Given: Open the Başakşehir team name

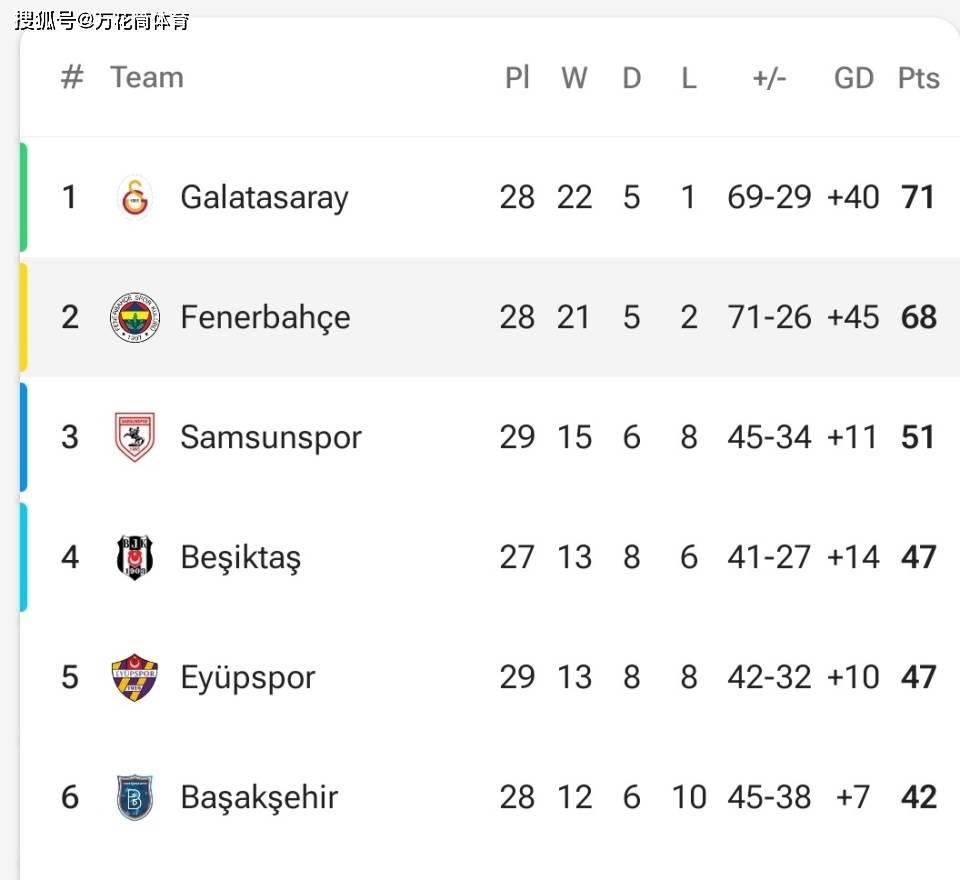Looking at the screenshot, I should point(260,798).
